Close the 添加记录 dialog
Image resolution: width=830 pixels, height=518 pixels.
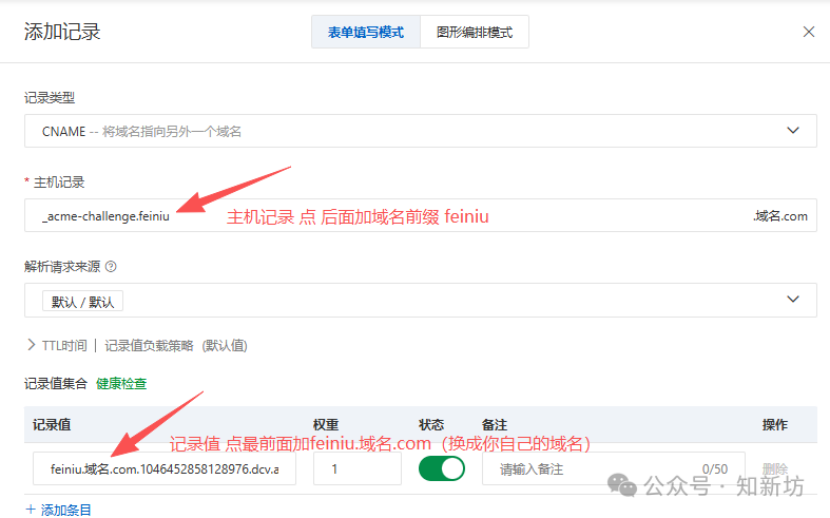(x=808, y=32)
